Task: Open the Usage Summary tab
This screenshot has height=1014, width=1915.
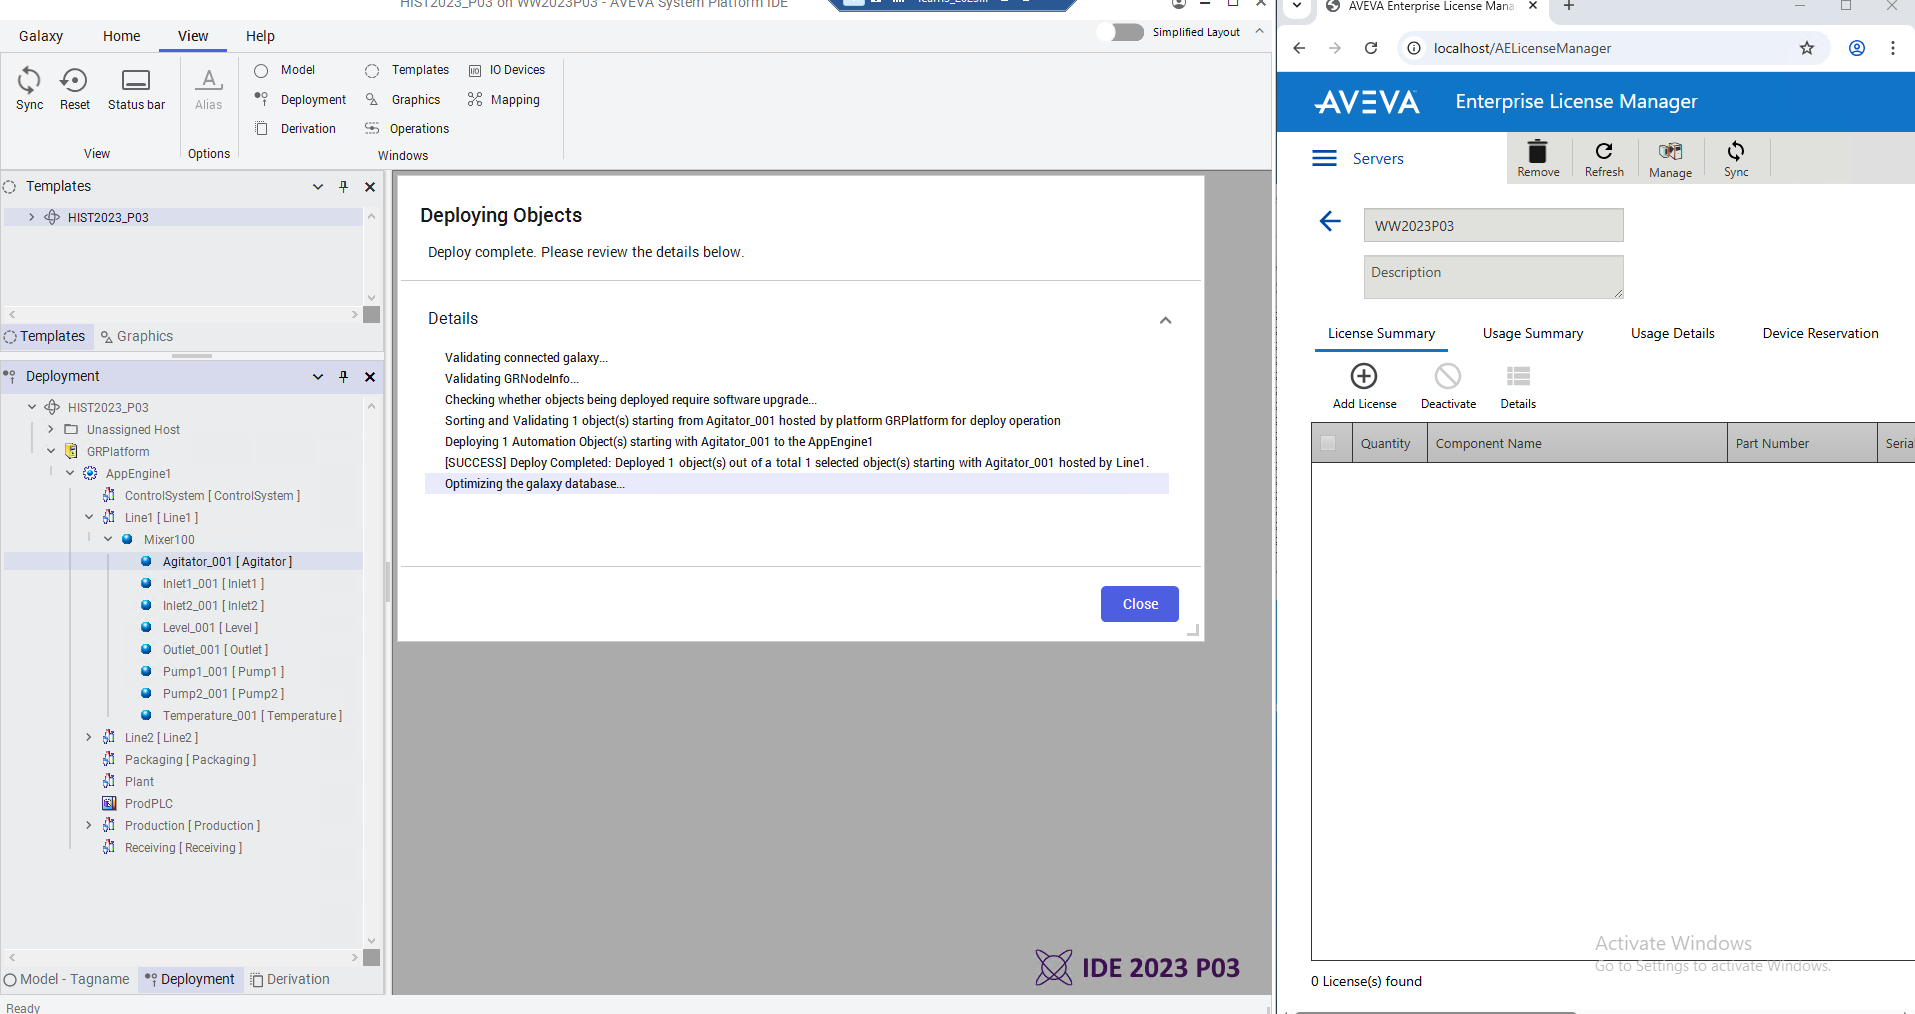Action: click(x=1533, y=334)
